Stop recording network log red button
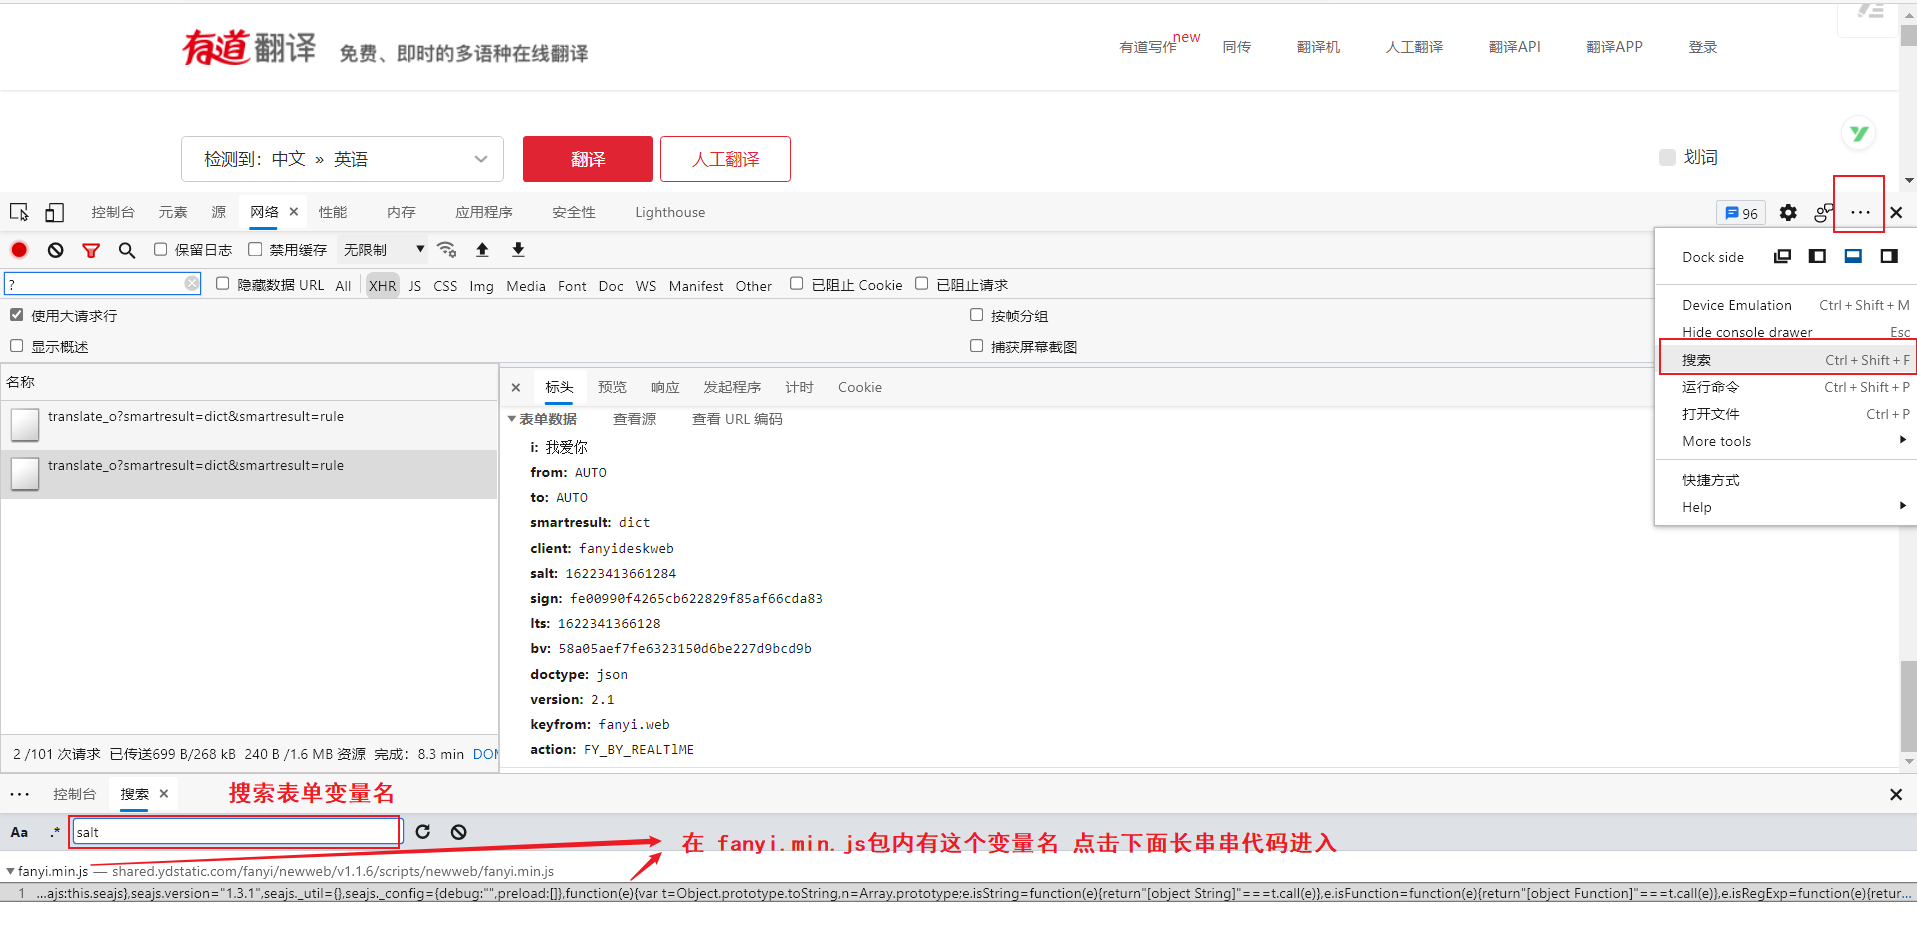 pyautogui.click(x=19, y=250)
